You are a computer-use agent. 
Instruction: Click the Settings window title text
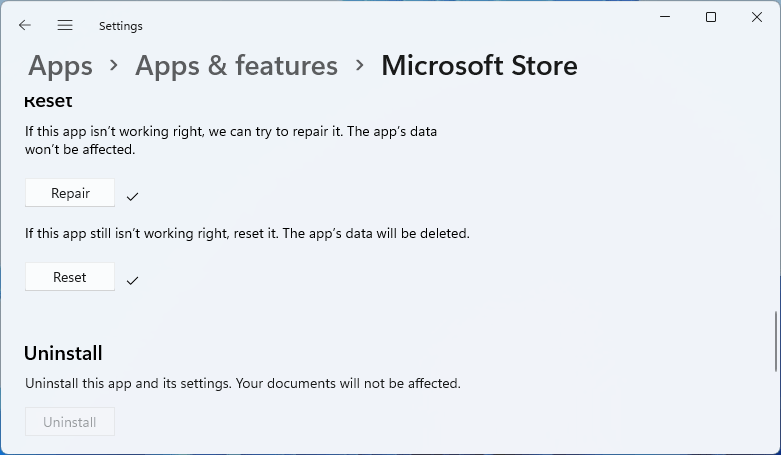(x=121, y=26)
